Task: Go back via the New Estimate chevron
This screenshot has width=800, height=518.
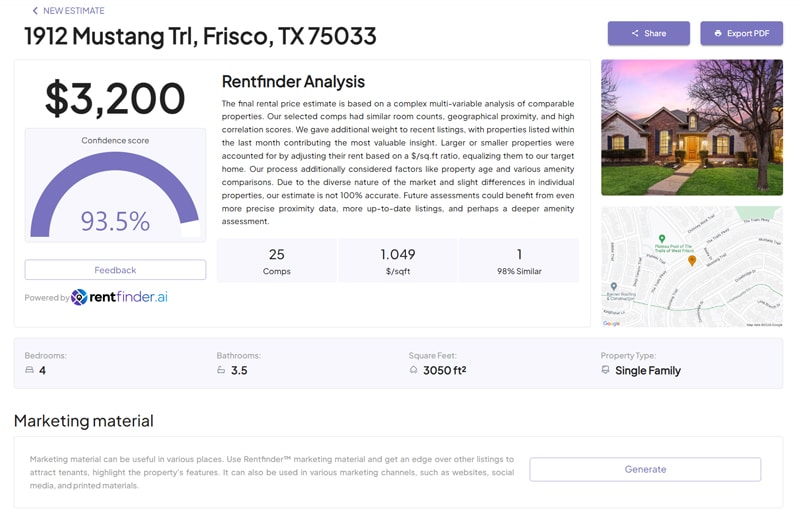Action: click(35, 11)
